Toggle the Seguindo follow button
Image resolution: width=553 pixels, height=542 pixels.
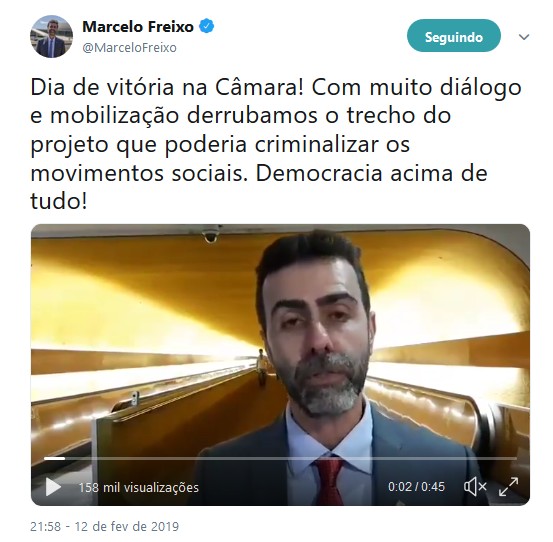click(x=454, y=36)
